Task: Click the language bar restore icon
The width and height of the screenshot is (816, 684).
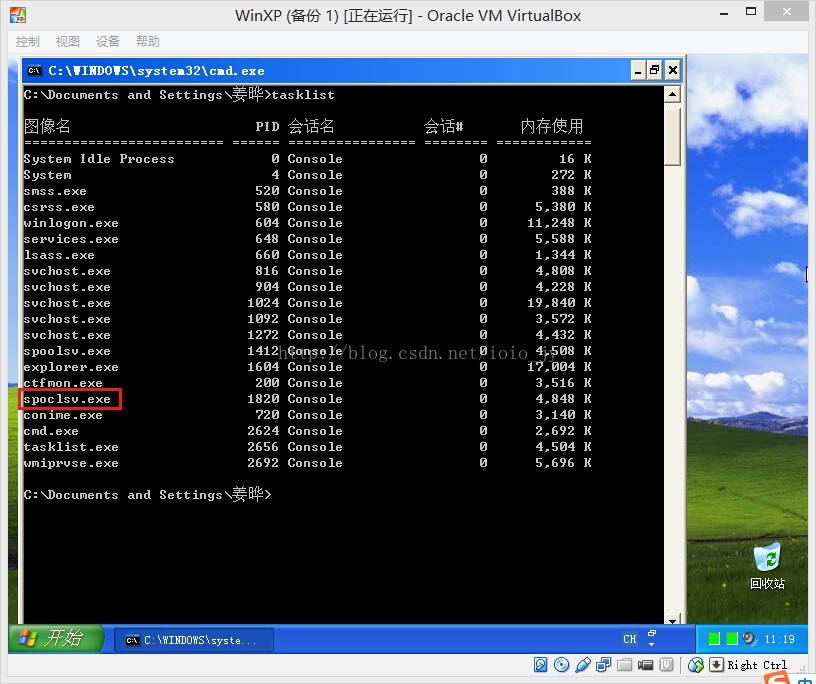Action: click(x=652, y=634)
